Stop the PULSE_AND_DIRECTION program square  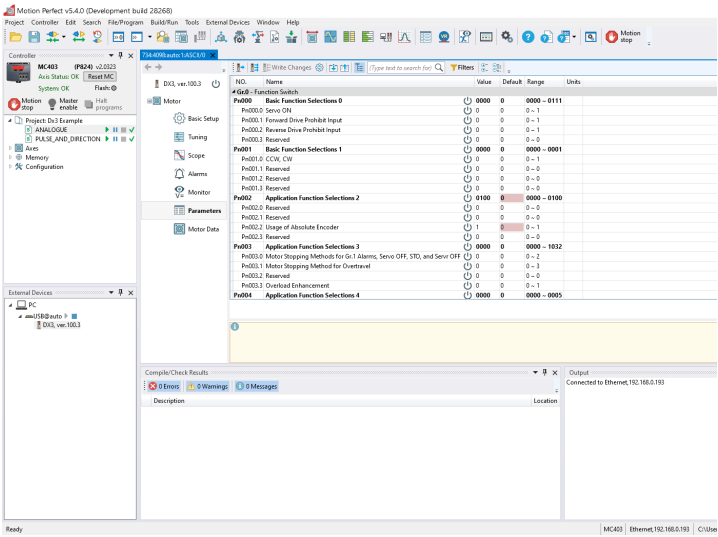[124, 139]
